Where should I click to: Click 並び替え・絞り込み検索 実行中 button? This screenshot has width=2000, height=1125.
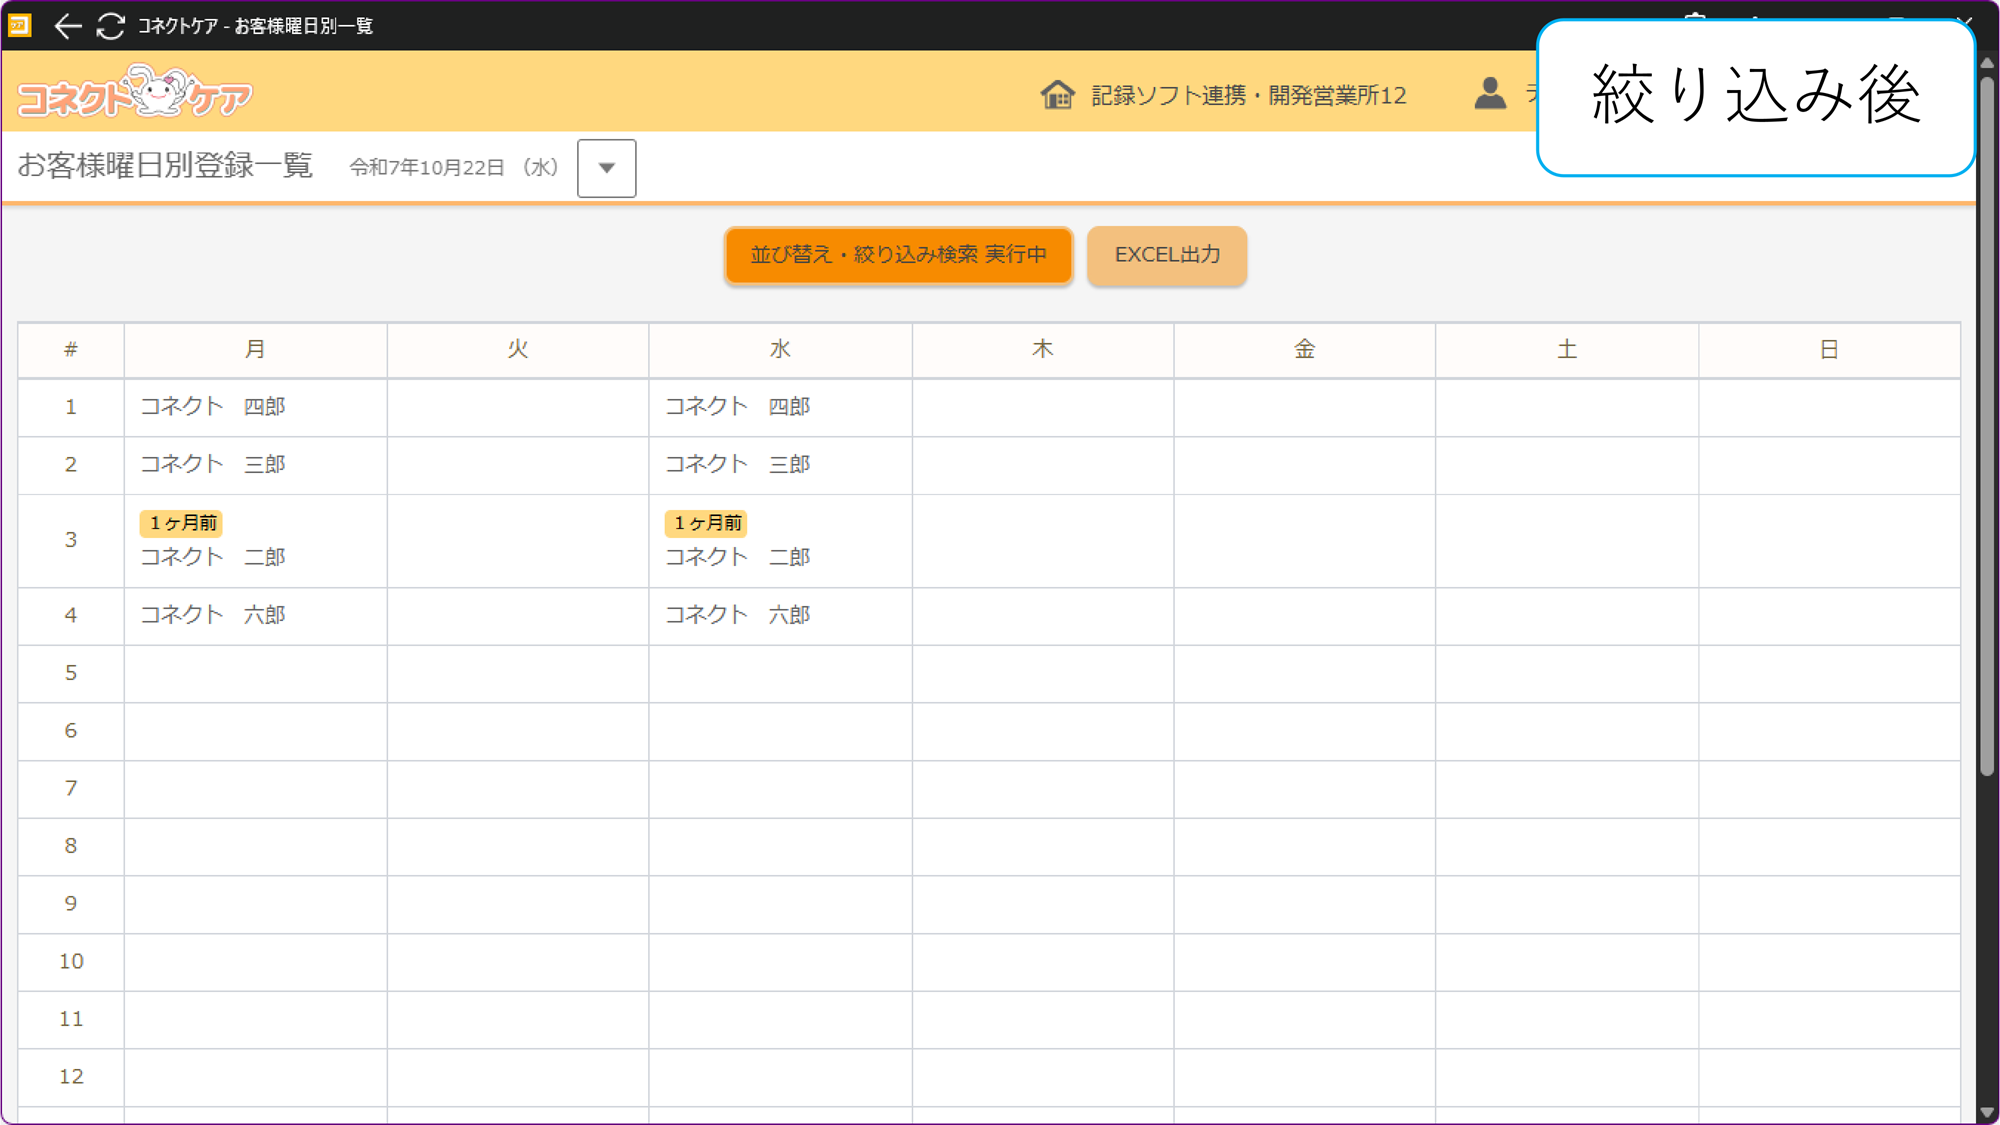click(x=898, y=255)
